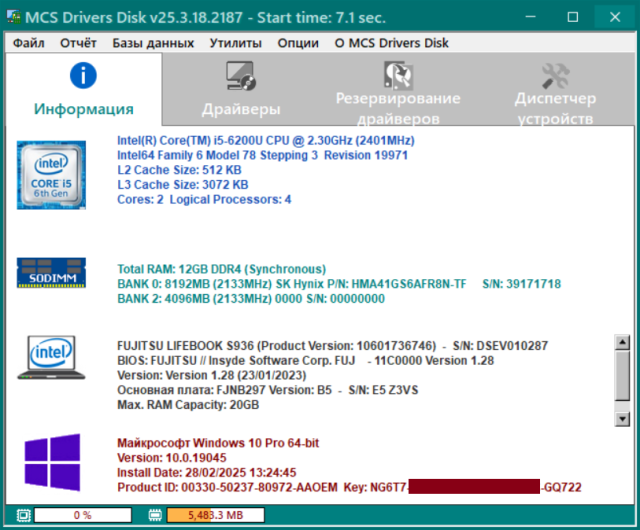Click the CPU chip icon in status bar
This screenshot has width=640, height=530.
tap(24, 515)
